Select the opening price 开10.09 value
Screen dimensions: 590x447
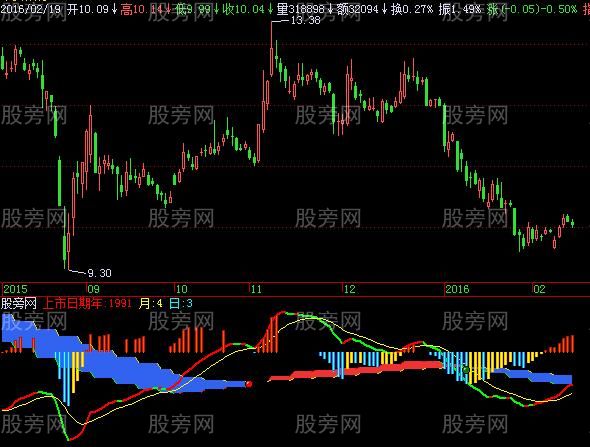click(88, 9)
